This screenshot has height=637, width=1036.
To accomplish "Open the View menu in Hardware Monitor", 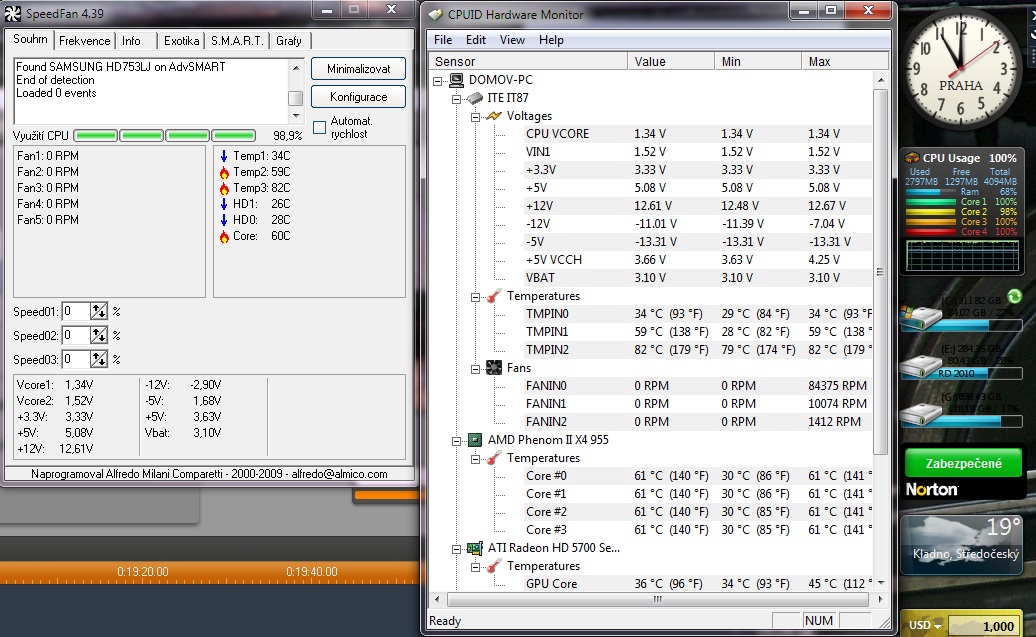I will [512, 40].
